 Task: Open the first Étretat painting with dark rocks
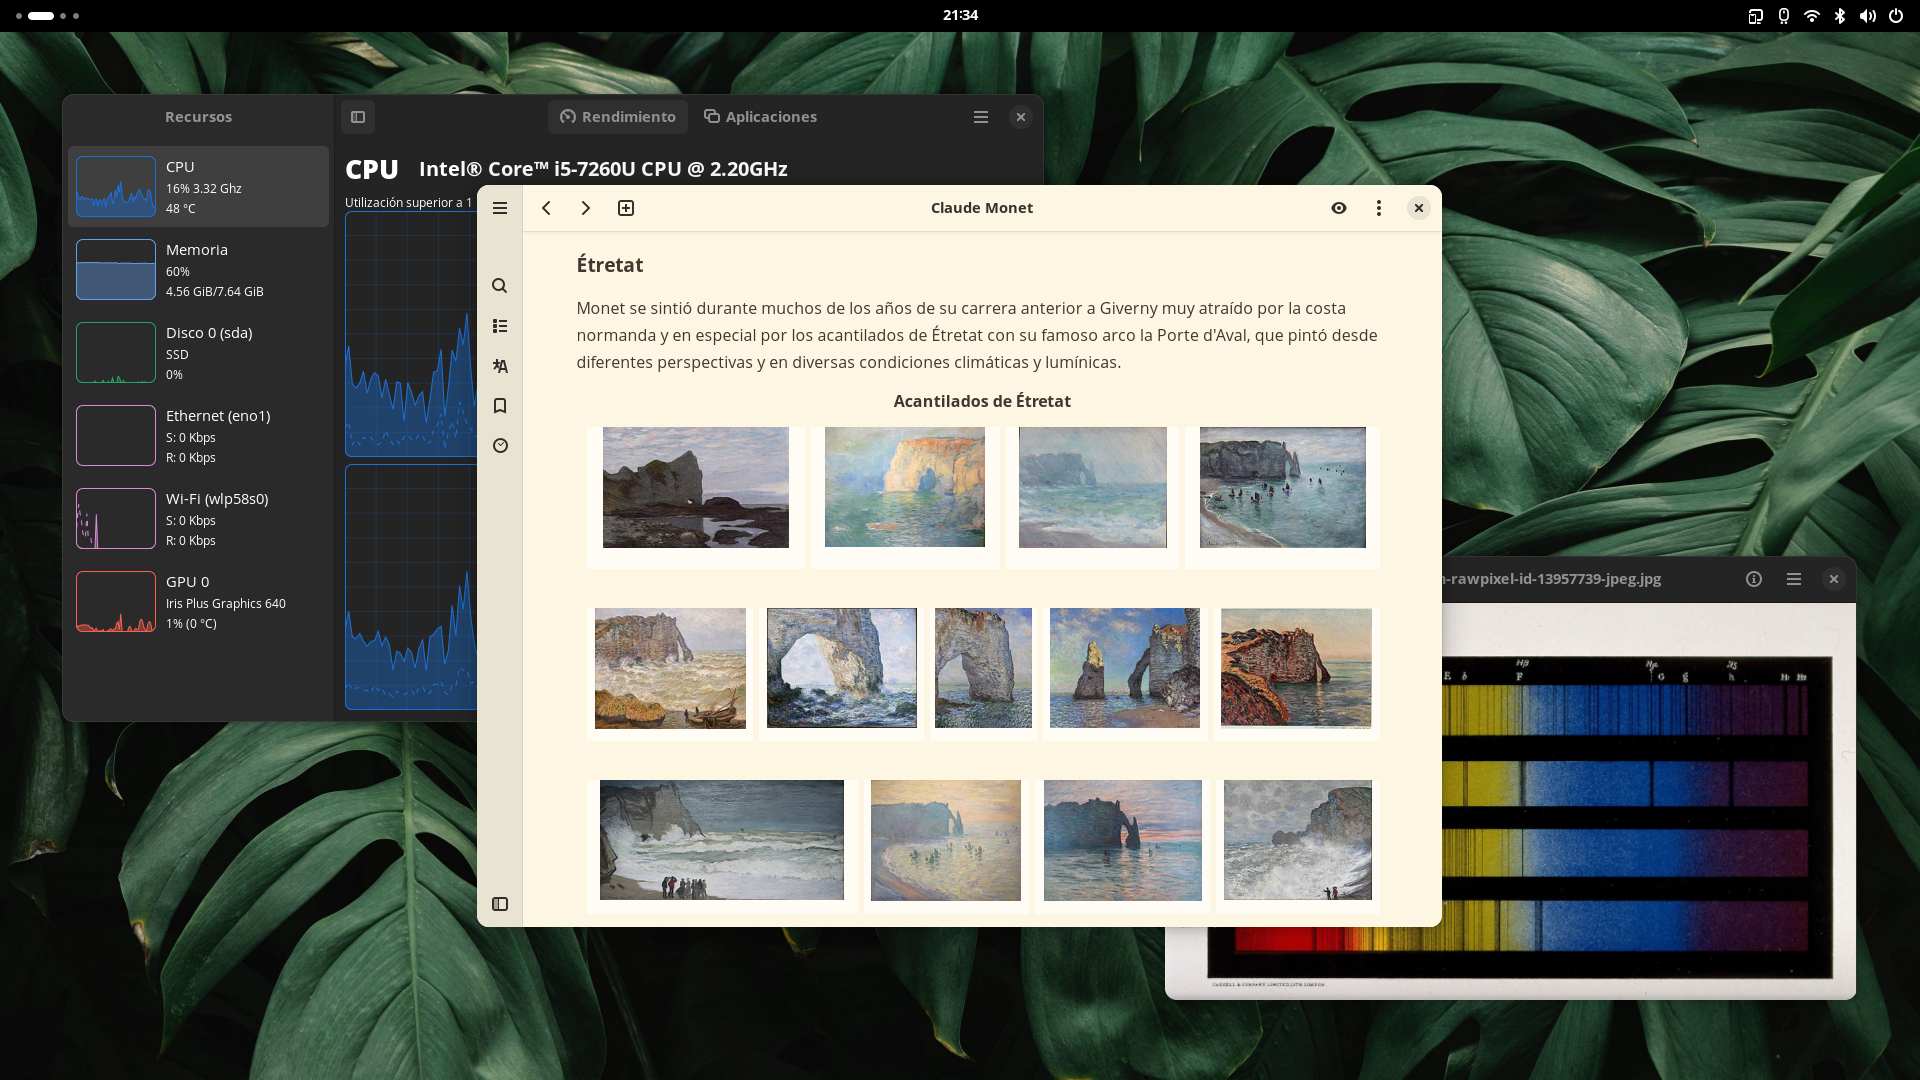point(696,488)
